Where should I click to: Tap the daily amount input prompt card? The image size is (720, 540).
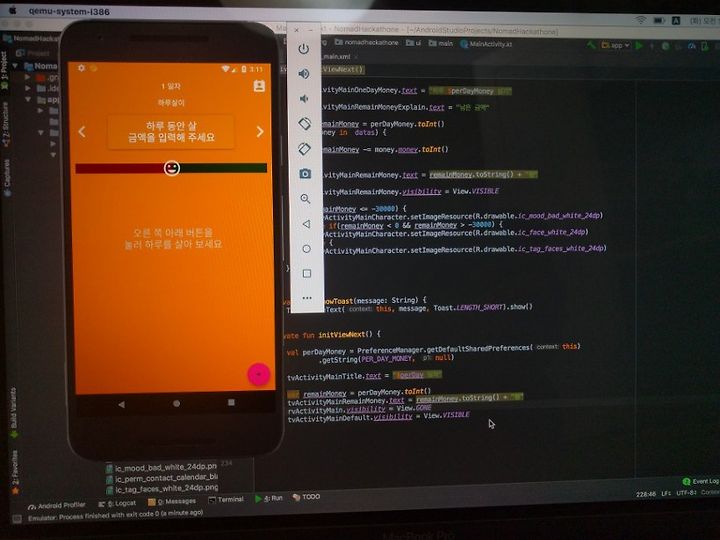(171, 132)
